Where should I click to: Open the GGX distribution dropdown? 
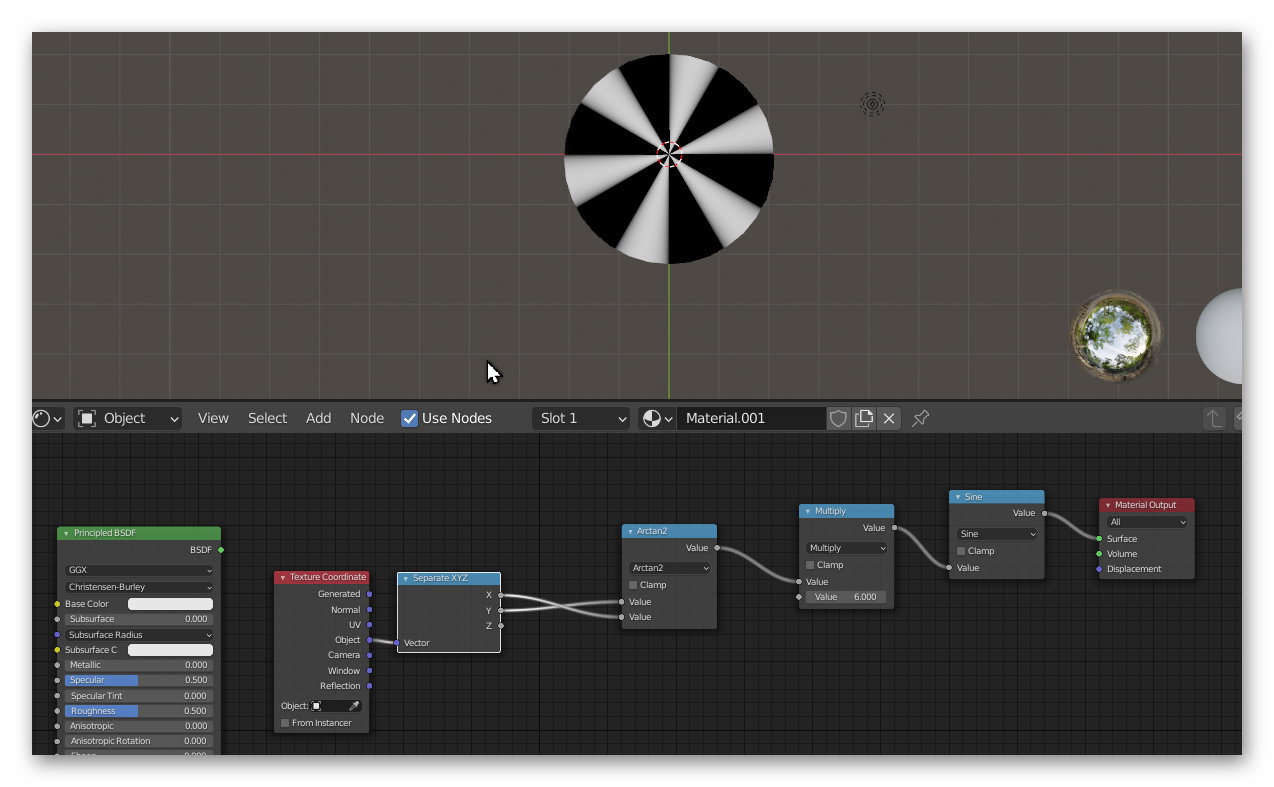139,570
